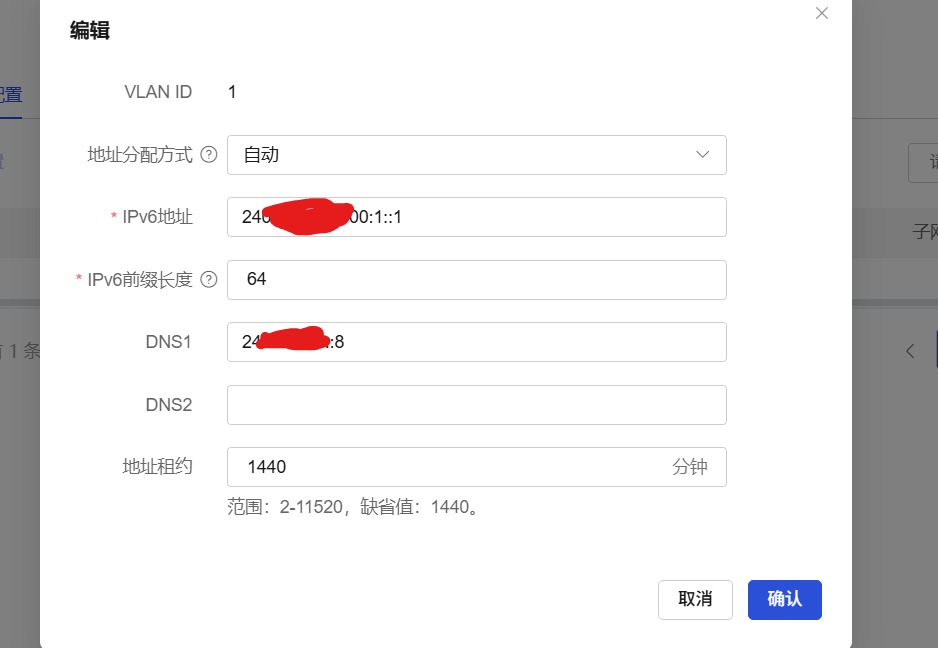This screenshot has width=938, height=648.
Task: Click the 范围：2-11520 hint text
Action: click(354, 507)
